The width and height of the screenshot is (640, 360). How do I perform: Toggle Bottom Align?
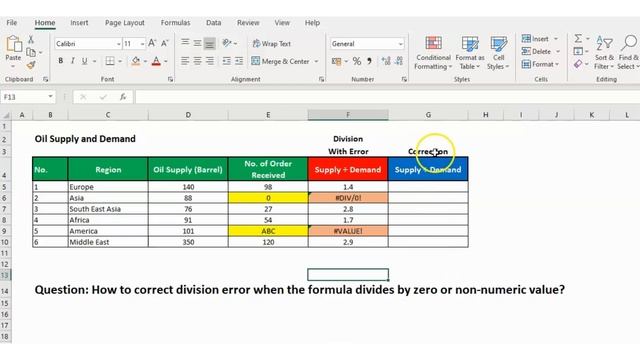209,43
